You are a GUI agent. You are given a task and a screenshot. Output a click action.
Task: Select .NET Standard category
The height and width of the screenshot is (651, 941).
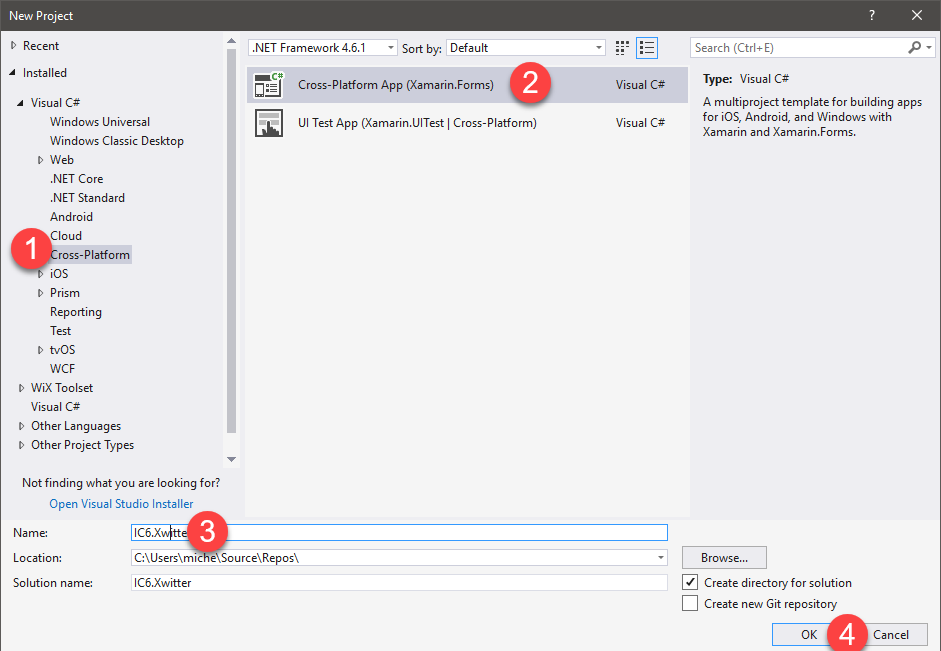click(x=87, y=198)
